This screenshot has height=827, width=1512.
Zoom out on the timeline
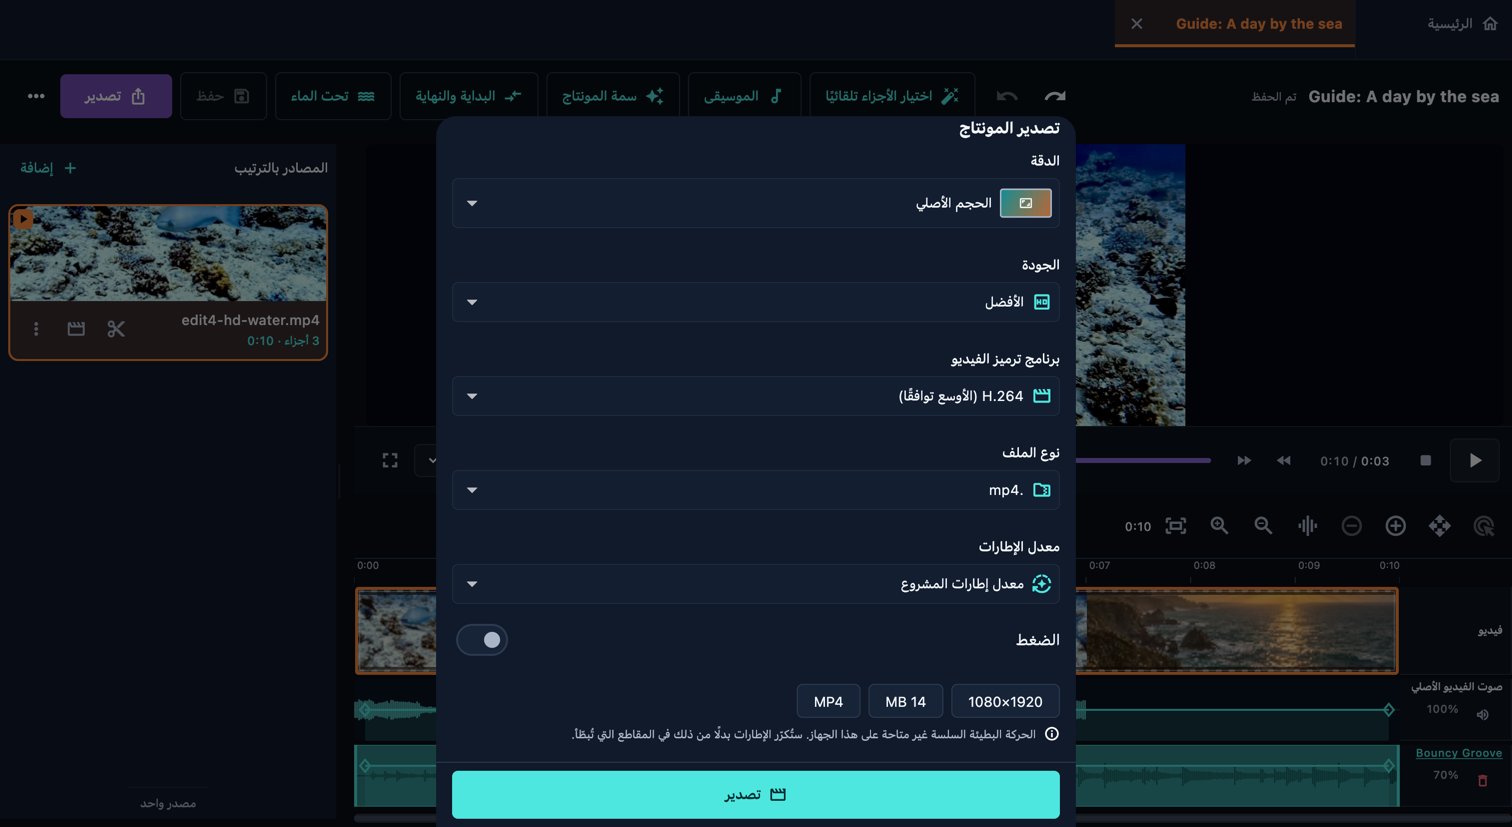point(1263,526)
